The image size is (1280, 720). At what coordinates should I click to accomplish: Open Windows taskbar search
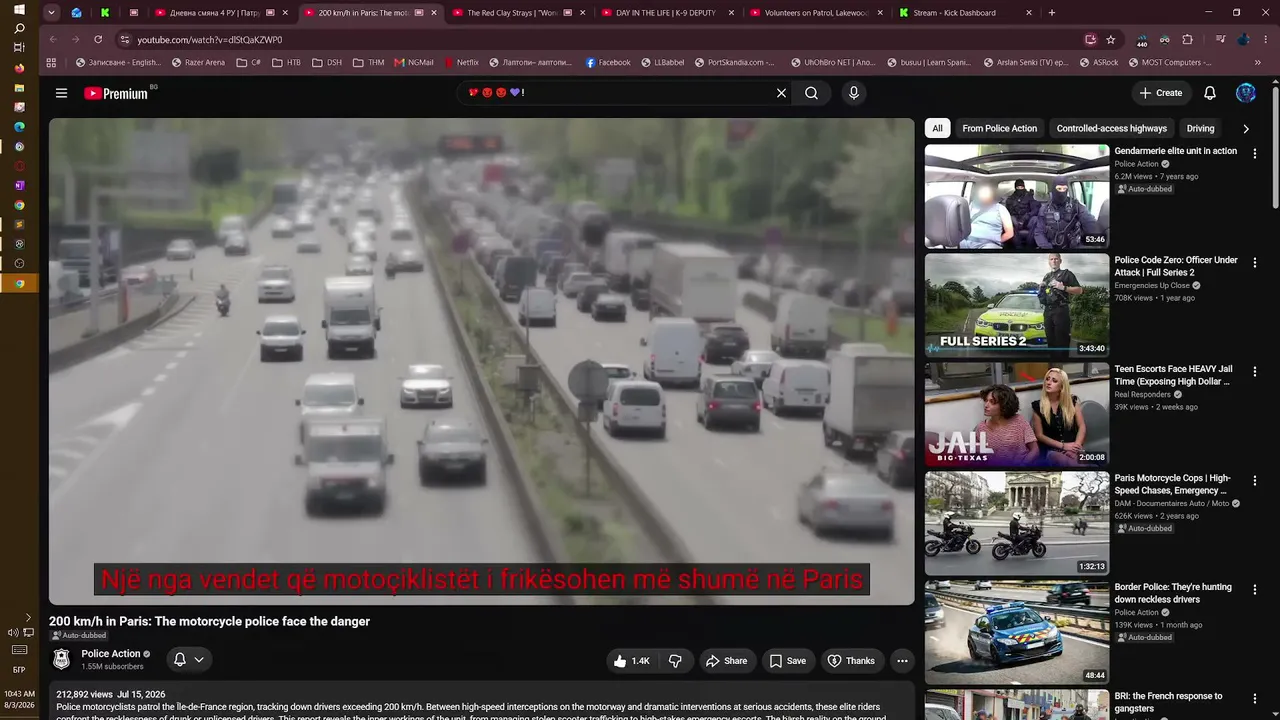coord(19,28)
